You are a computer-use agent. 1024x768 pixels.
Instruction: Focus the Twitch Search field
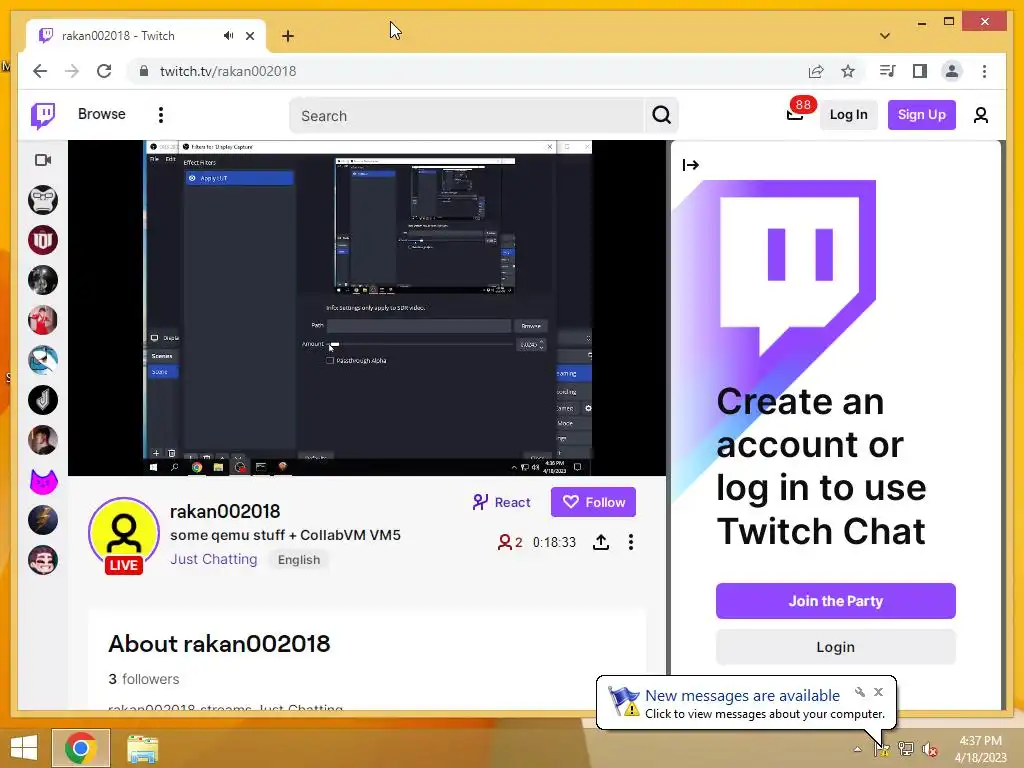(x=466, y=116)
